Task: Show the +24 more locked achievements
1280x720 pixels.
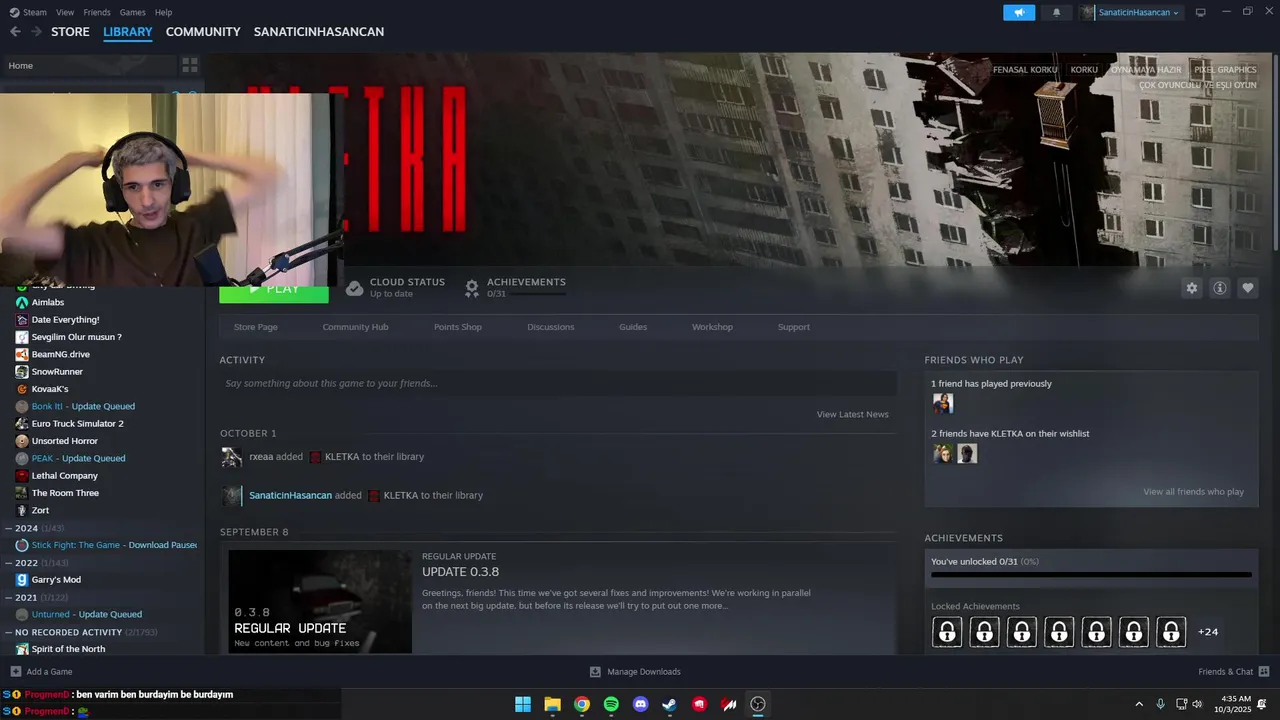Action: tap(1208, 632)
